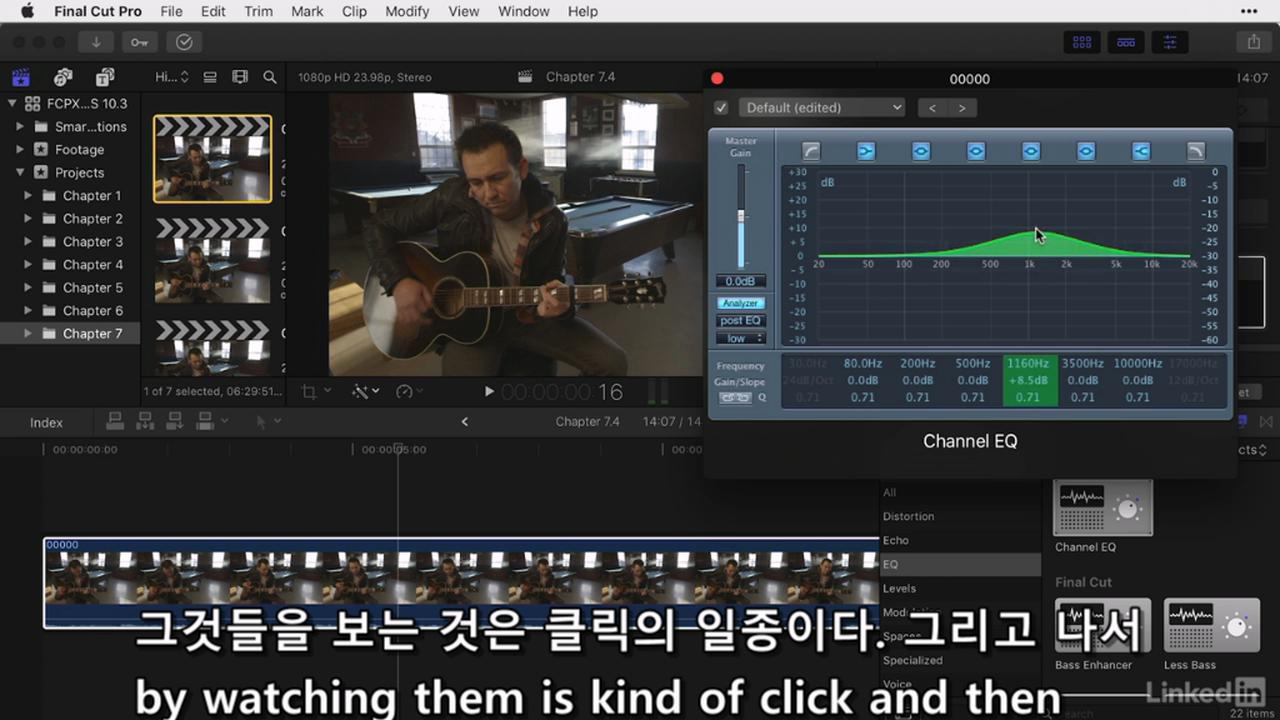The width and height of the screenshot is (1280, 720).
Task: Open clip appearance filmstrip icon
Action: pyautogui.click(x=240, y=77)
